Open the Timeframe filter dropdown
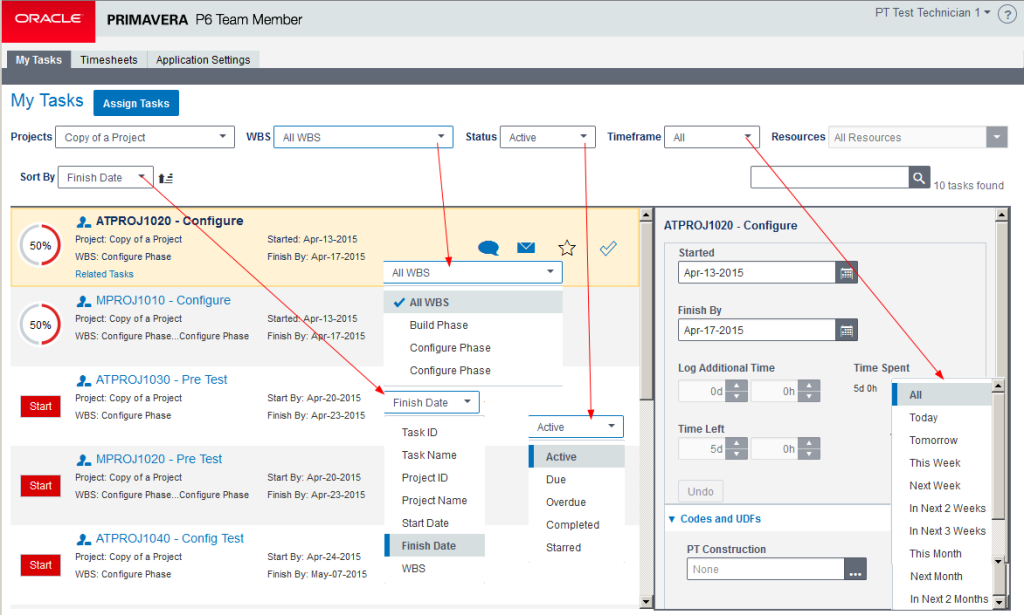 click(x=712, y=137)
